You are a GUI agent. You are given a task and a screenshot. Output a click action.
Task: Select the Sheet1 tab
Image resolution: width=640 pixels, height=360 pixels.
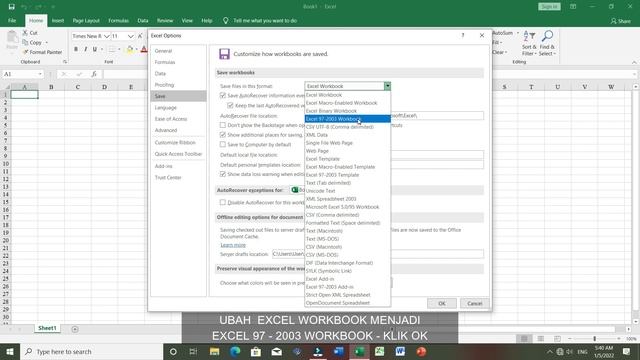coord(47,328)
